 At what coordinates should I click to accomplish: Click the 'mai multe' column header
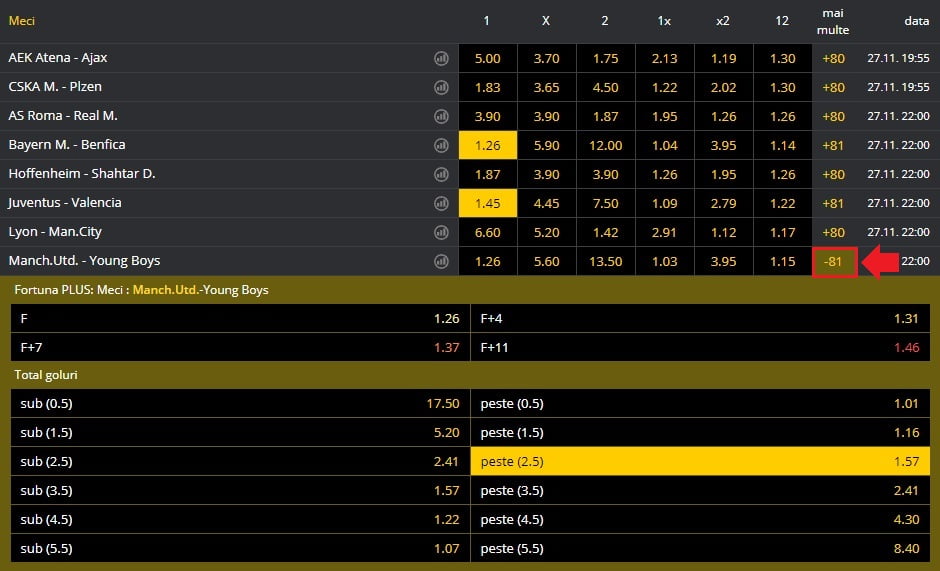point(833,21)
